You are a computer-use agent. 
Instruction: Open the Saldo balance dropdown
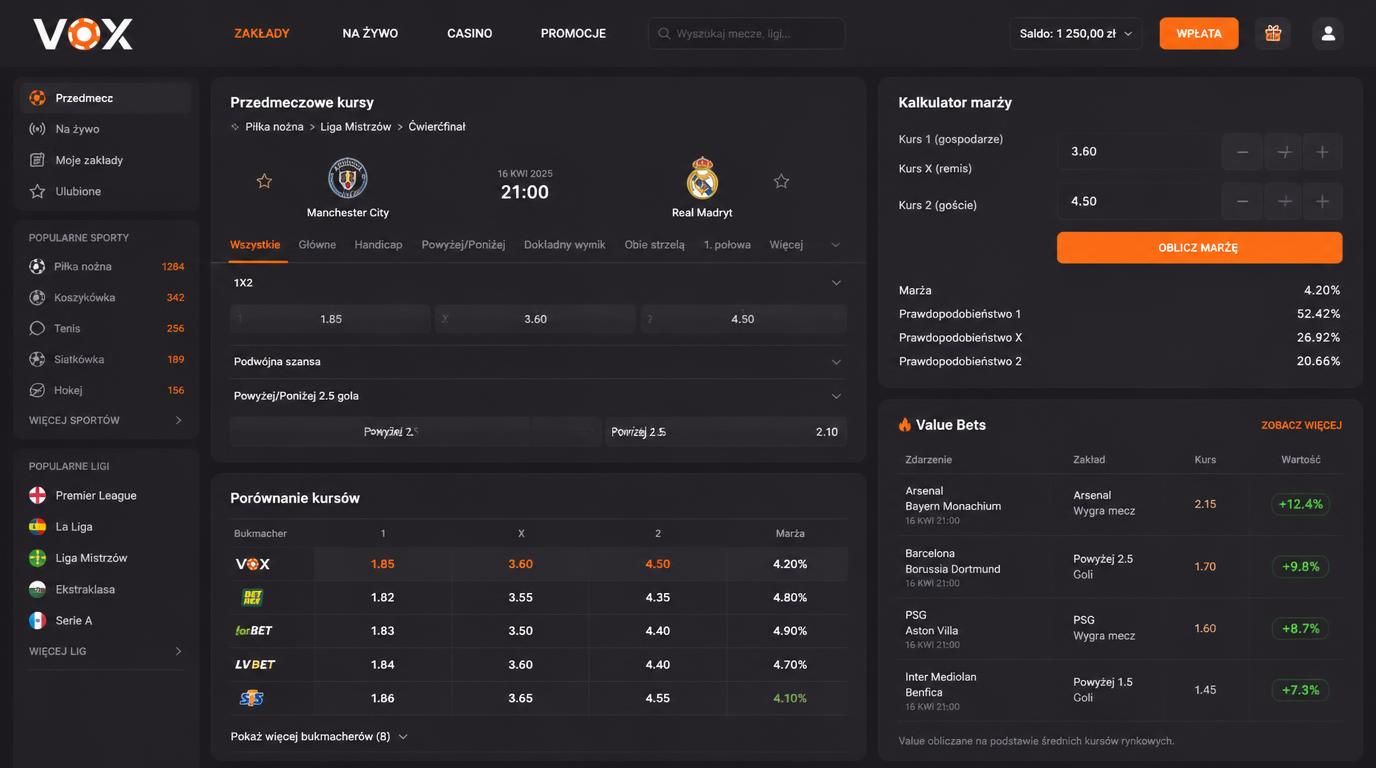(1076, 33)
